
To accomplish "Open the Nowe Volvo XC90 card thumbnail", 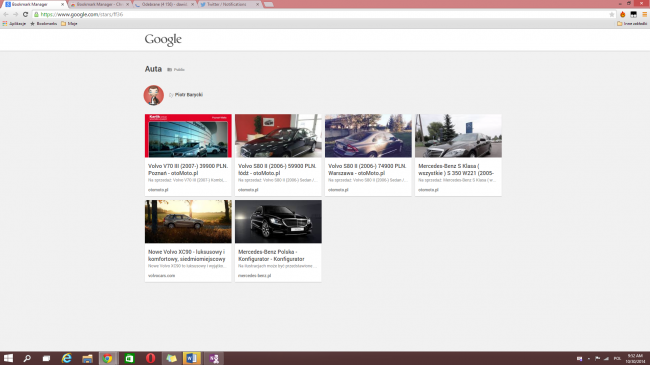I will point(188,221).
